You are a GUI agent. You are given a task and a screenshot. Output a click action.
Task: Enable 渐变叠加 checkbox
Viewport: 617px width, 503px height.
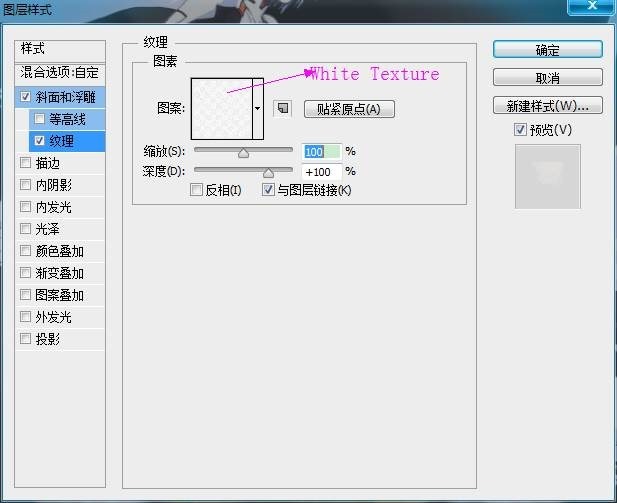26,273
